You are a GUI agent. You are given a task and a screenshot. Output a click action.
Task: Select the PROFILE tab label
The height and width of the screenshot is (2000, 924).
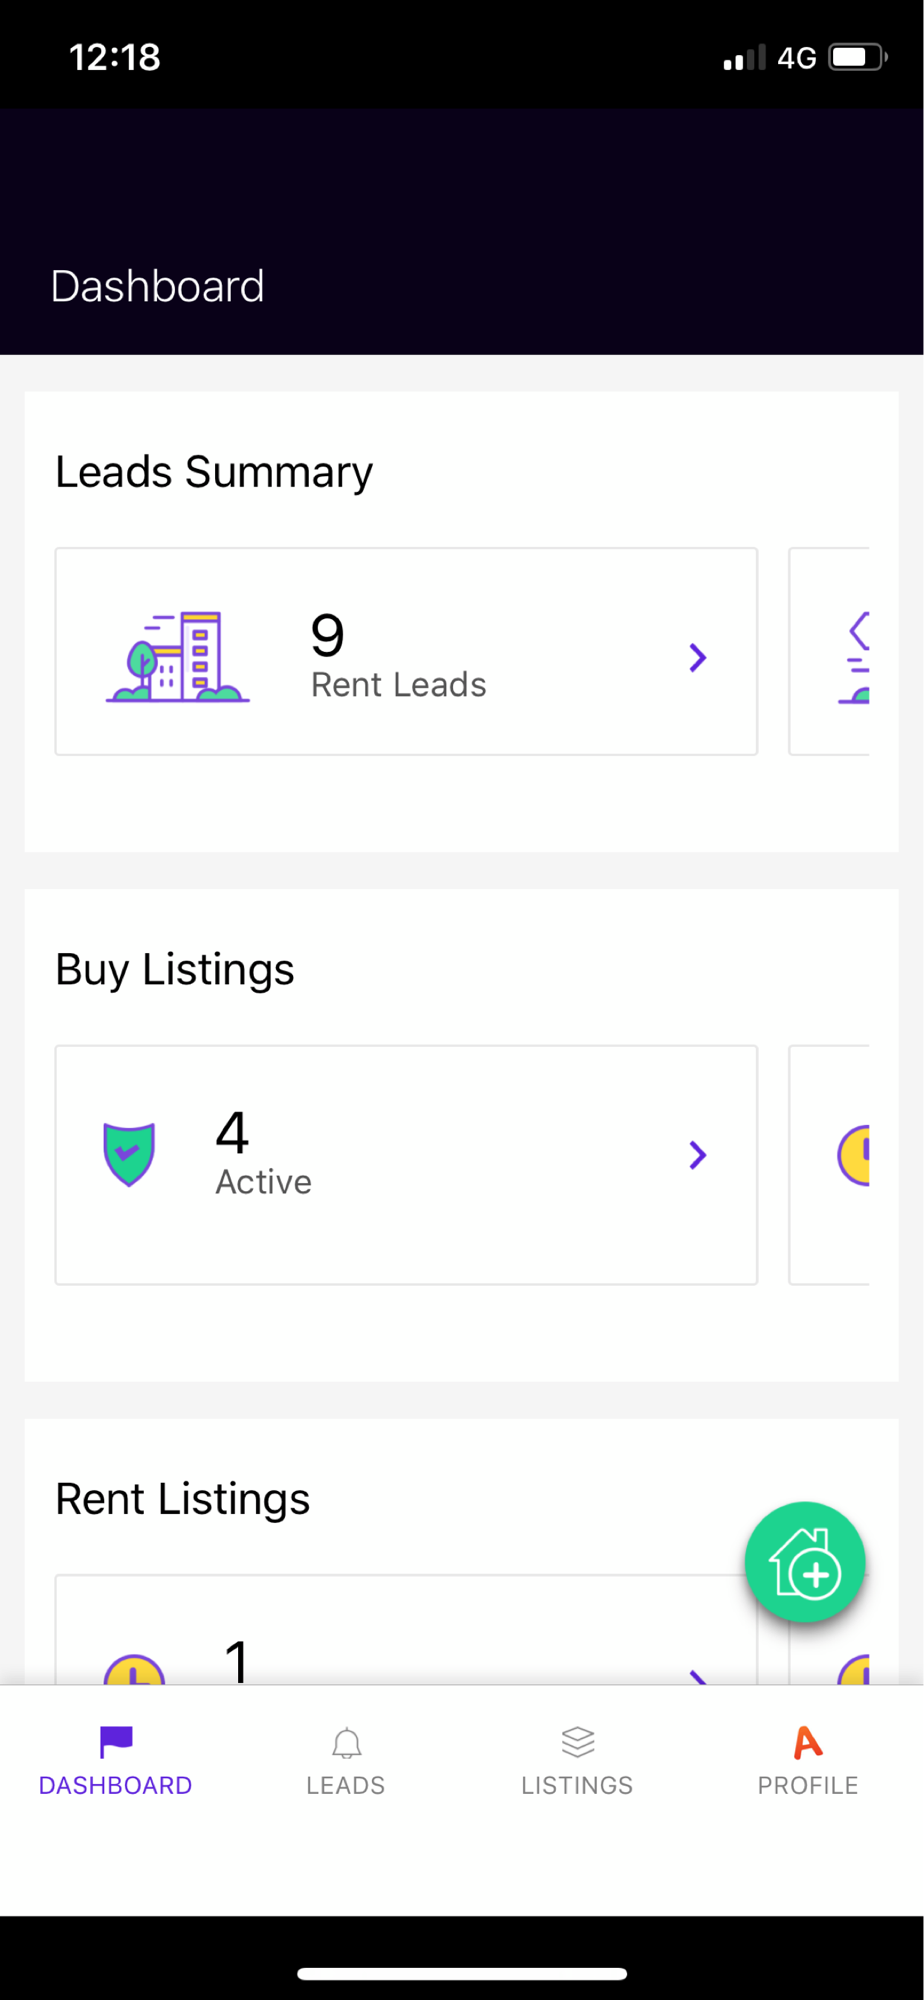(808, 1785)
